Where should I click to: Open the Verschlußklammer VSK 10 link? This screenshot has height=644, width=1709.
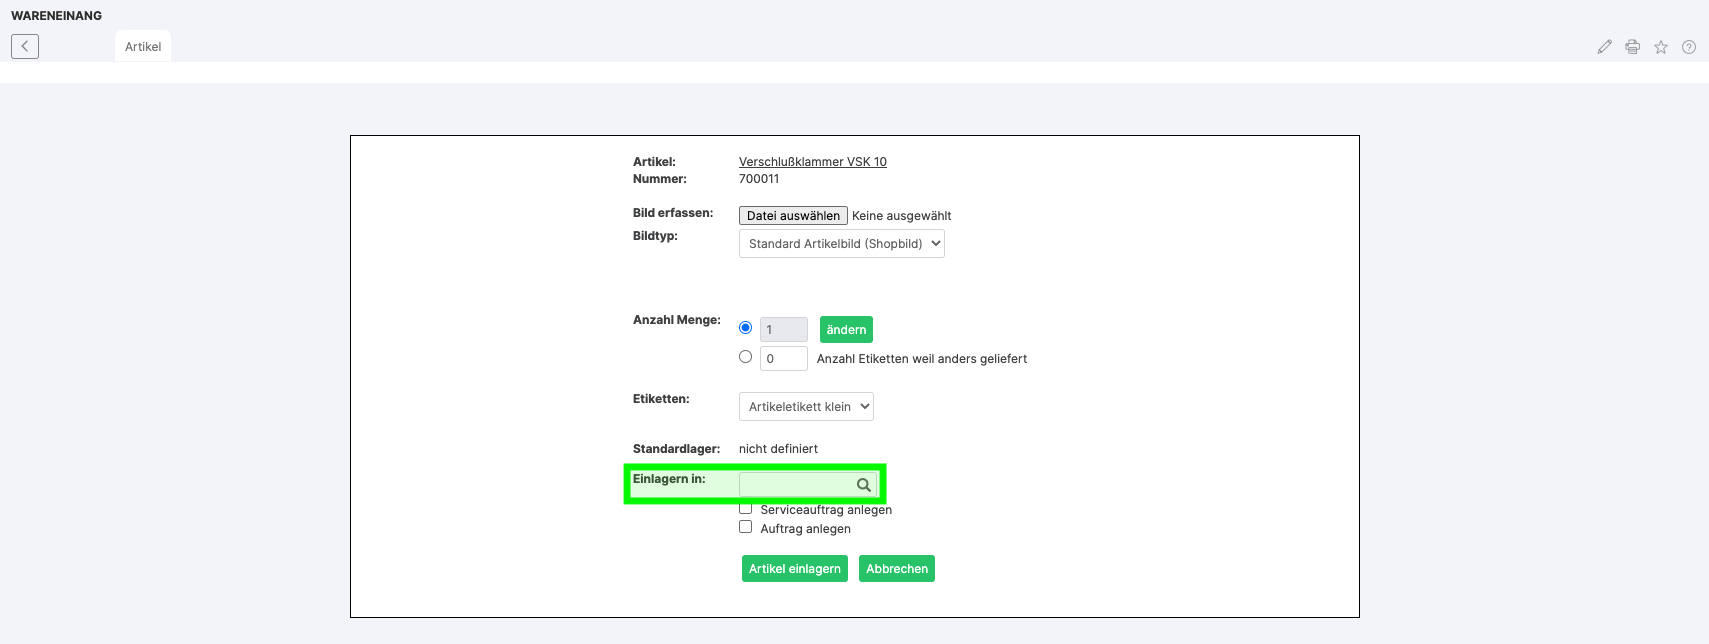point(812,162)
